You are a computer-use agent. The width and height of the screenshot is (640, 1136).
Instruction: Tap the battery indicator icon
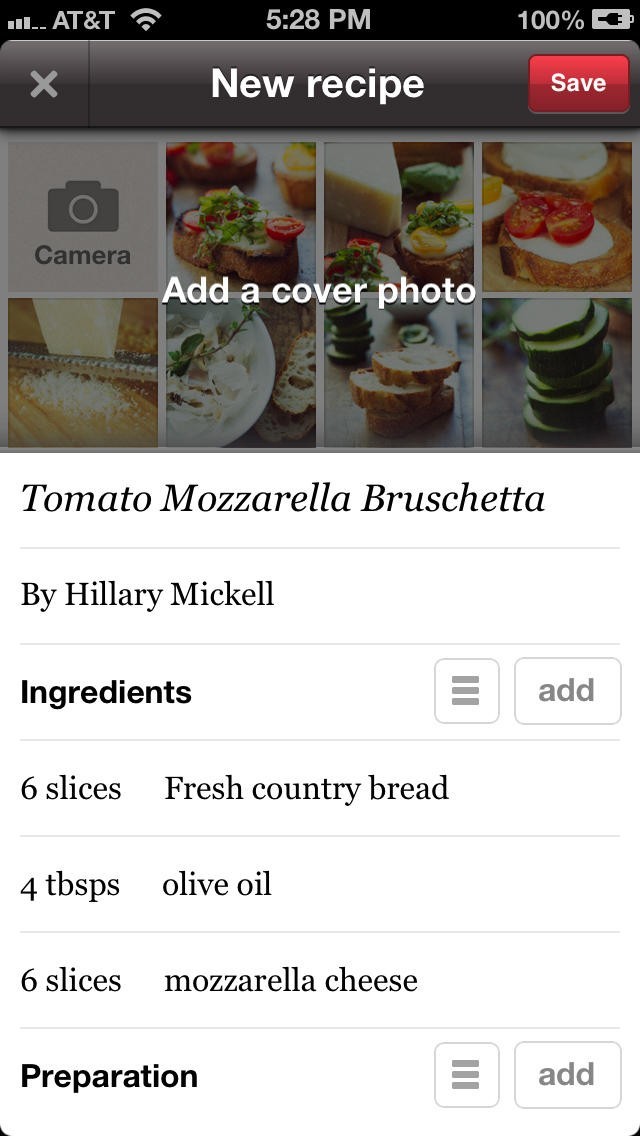(611, 19)
